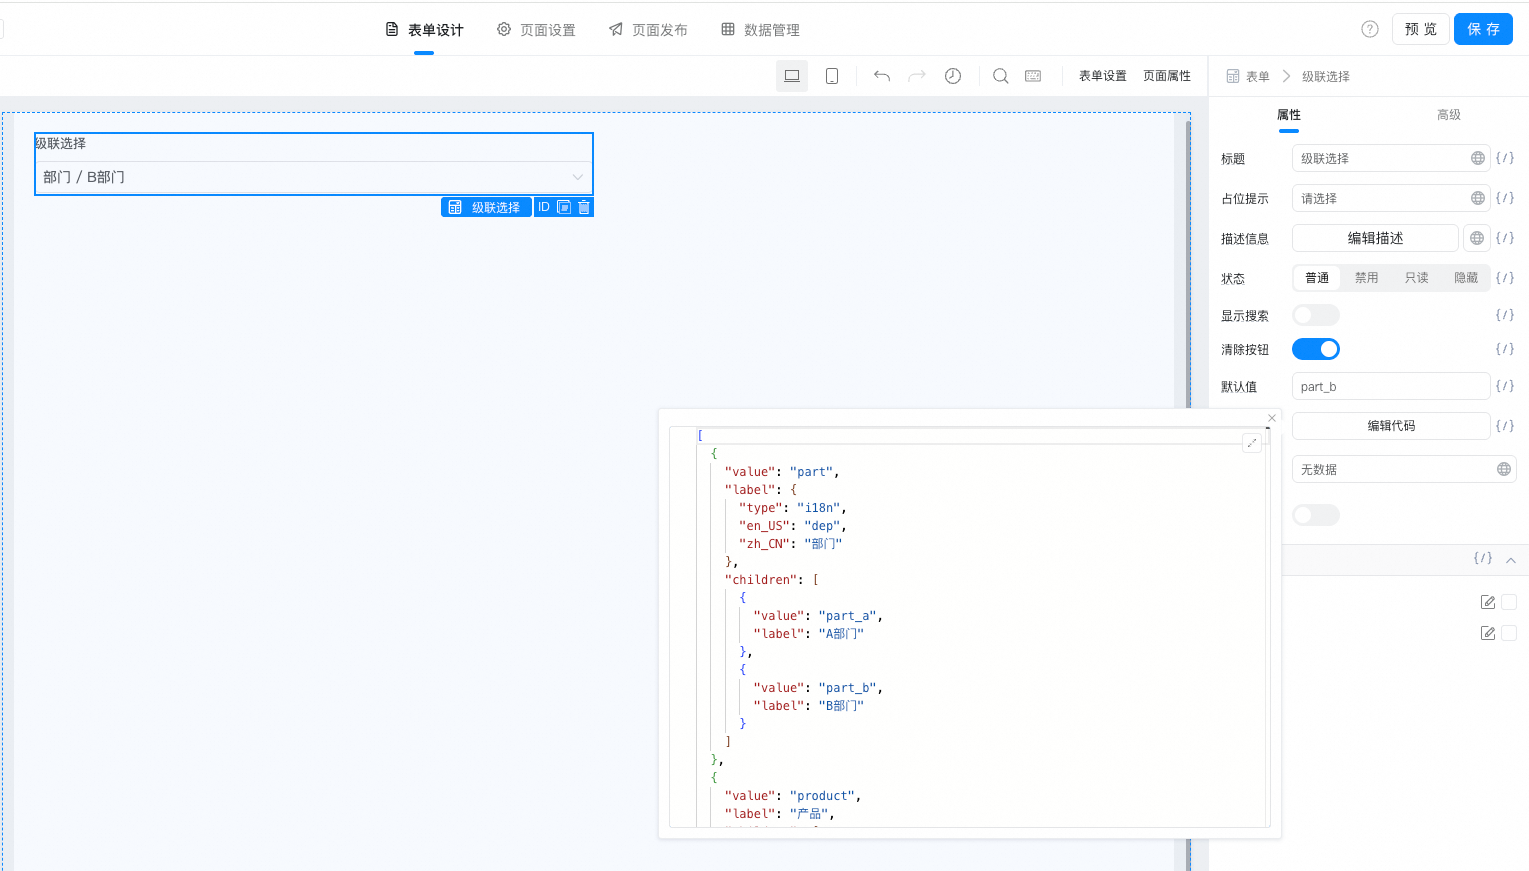Click the help question mark icon

(x=1370, y=29)
